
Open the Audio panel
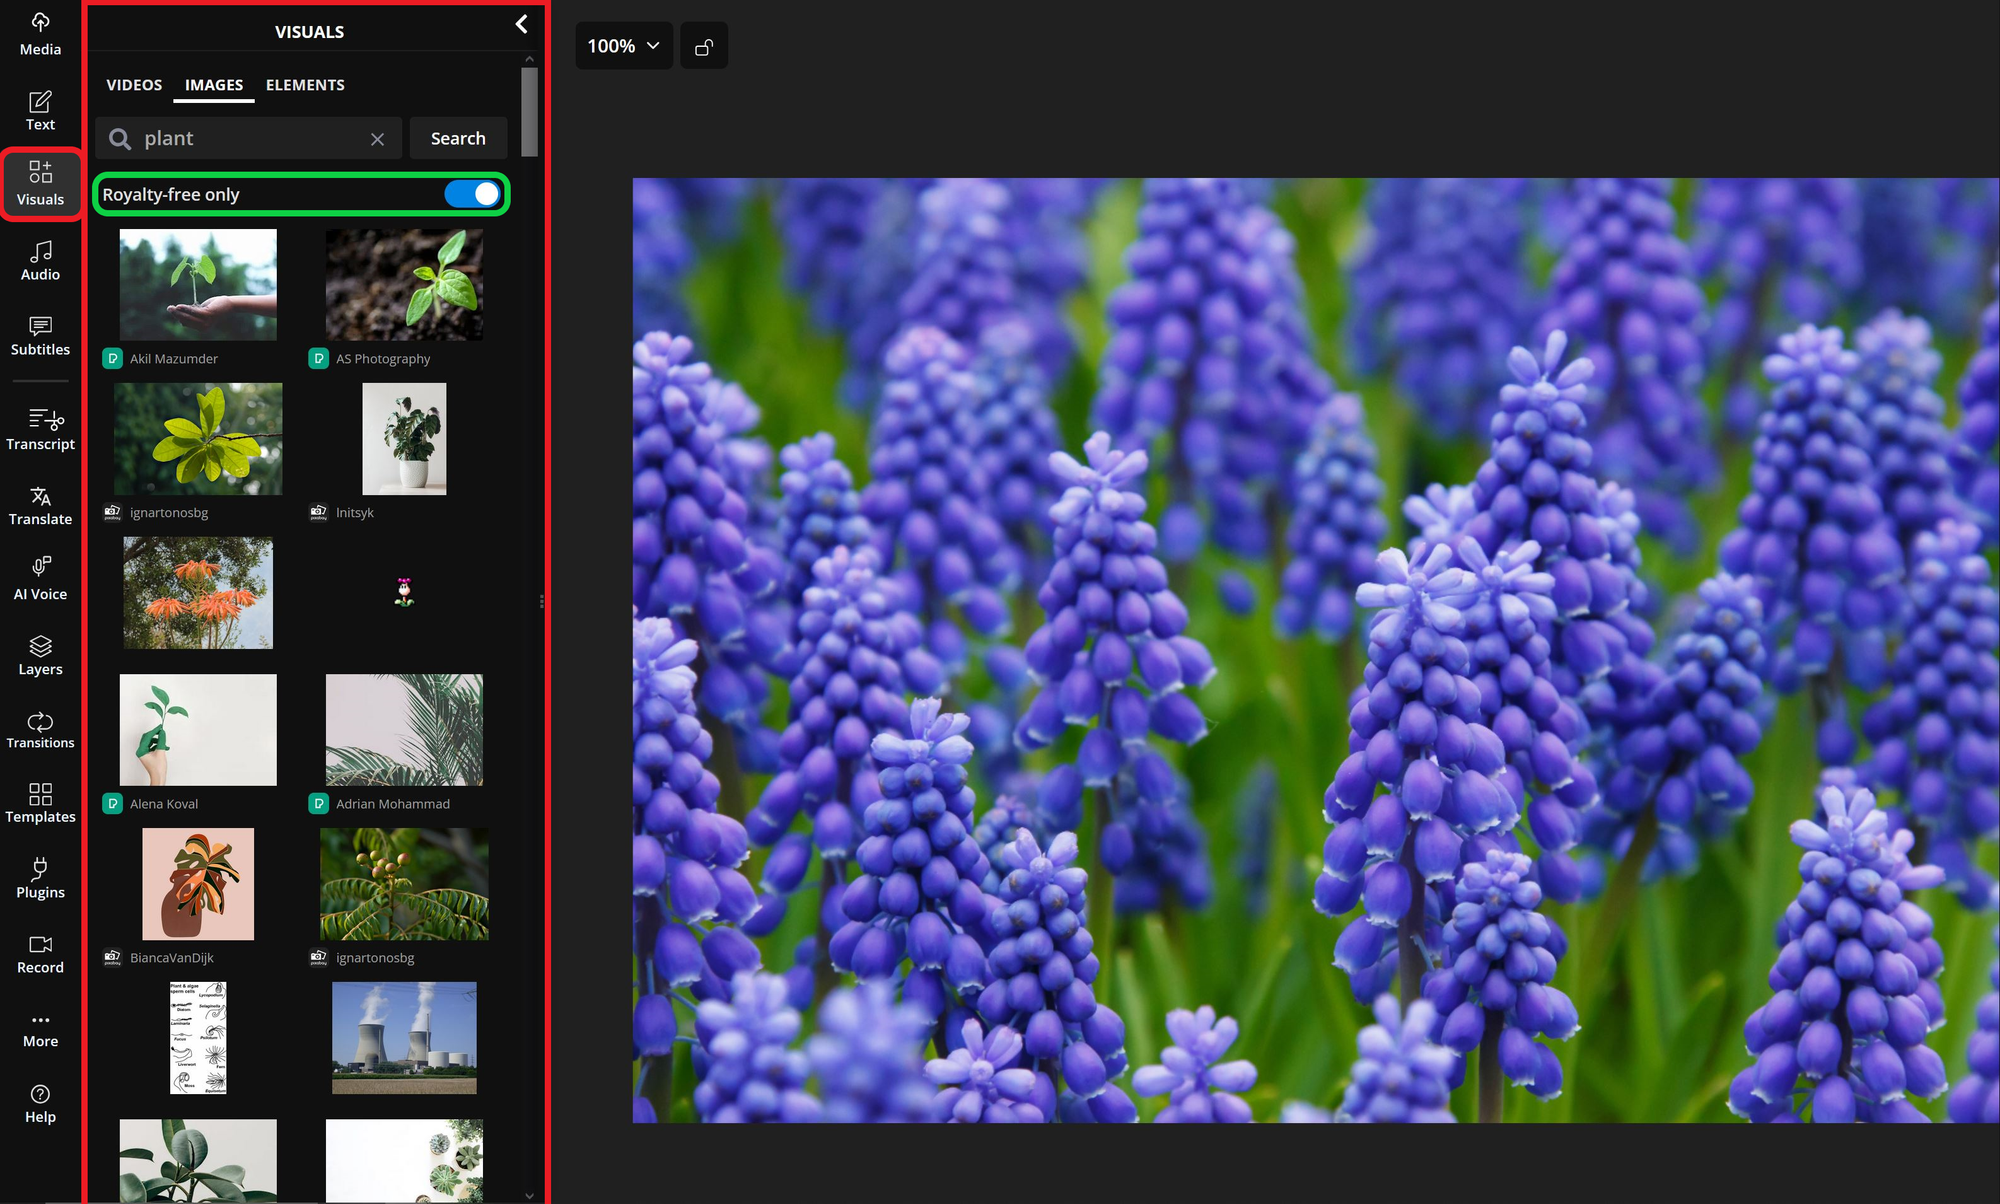click(x=40, y=259)
